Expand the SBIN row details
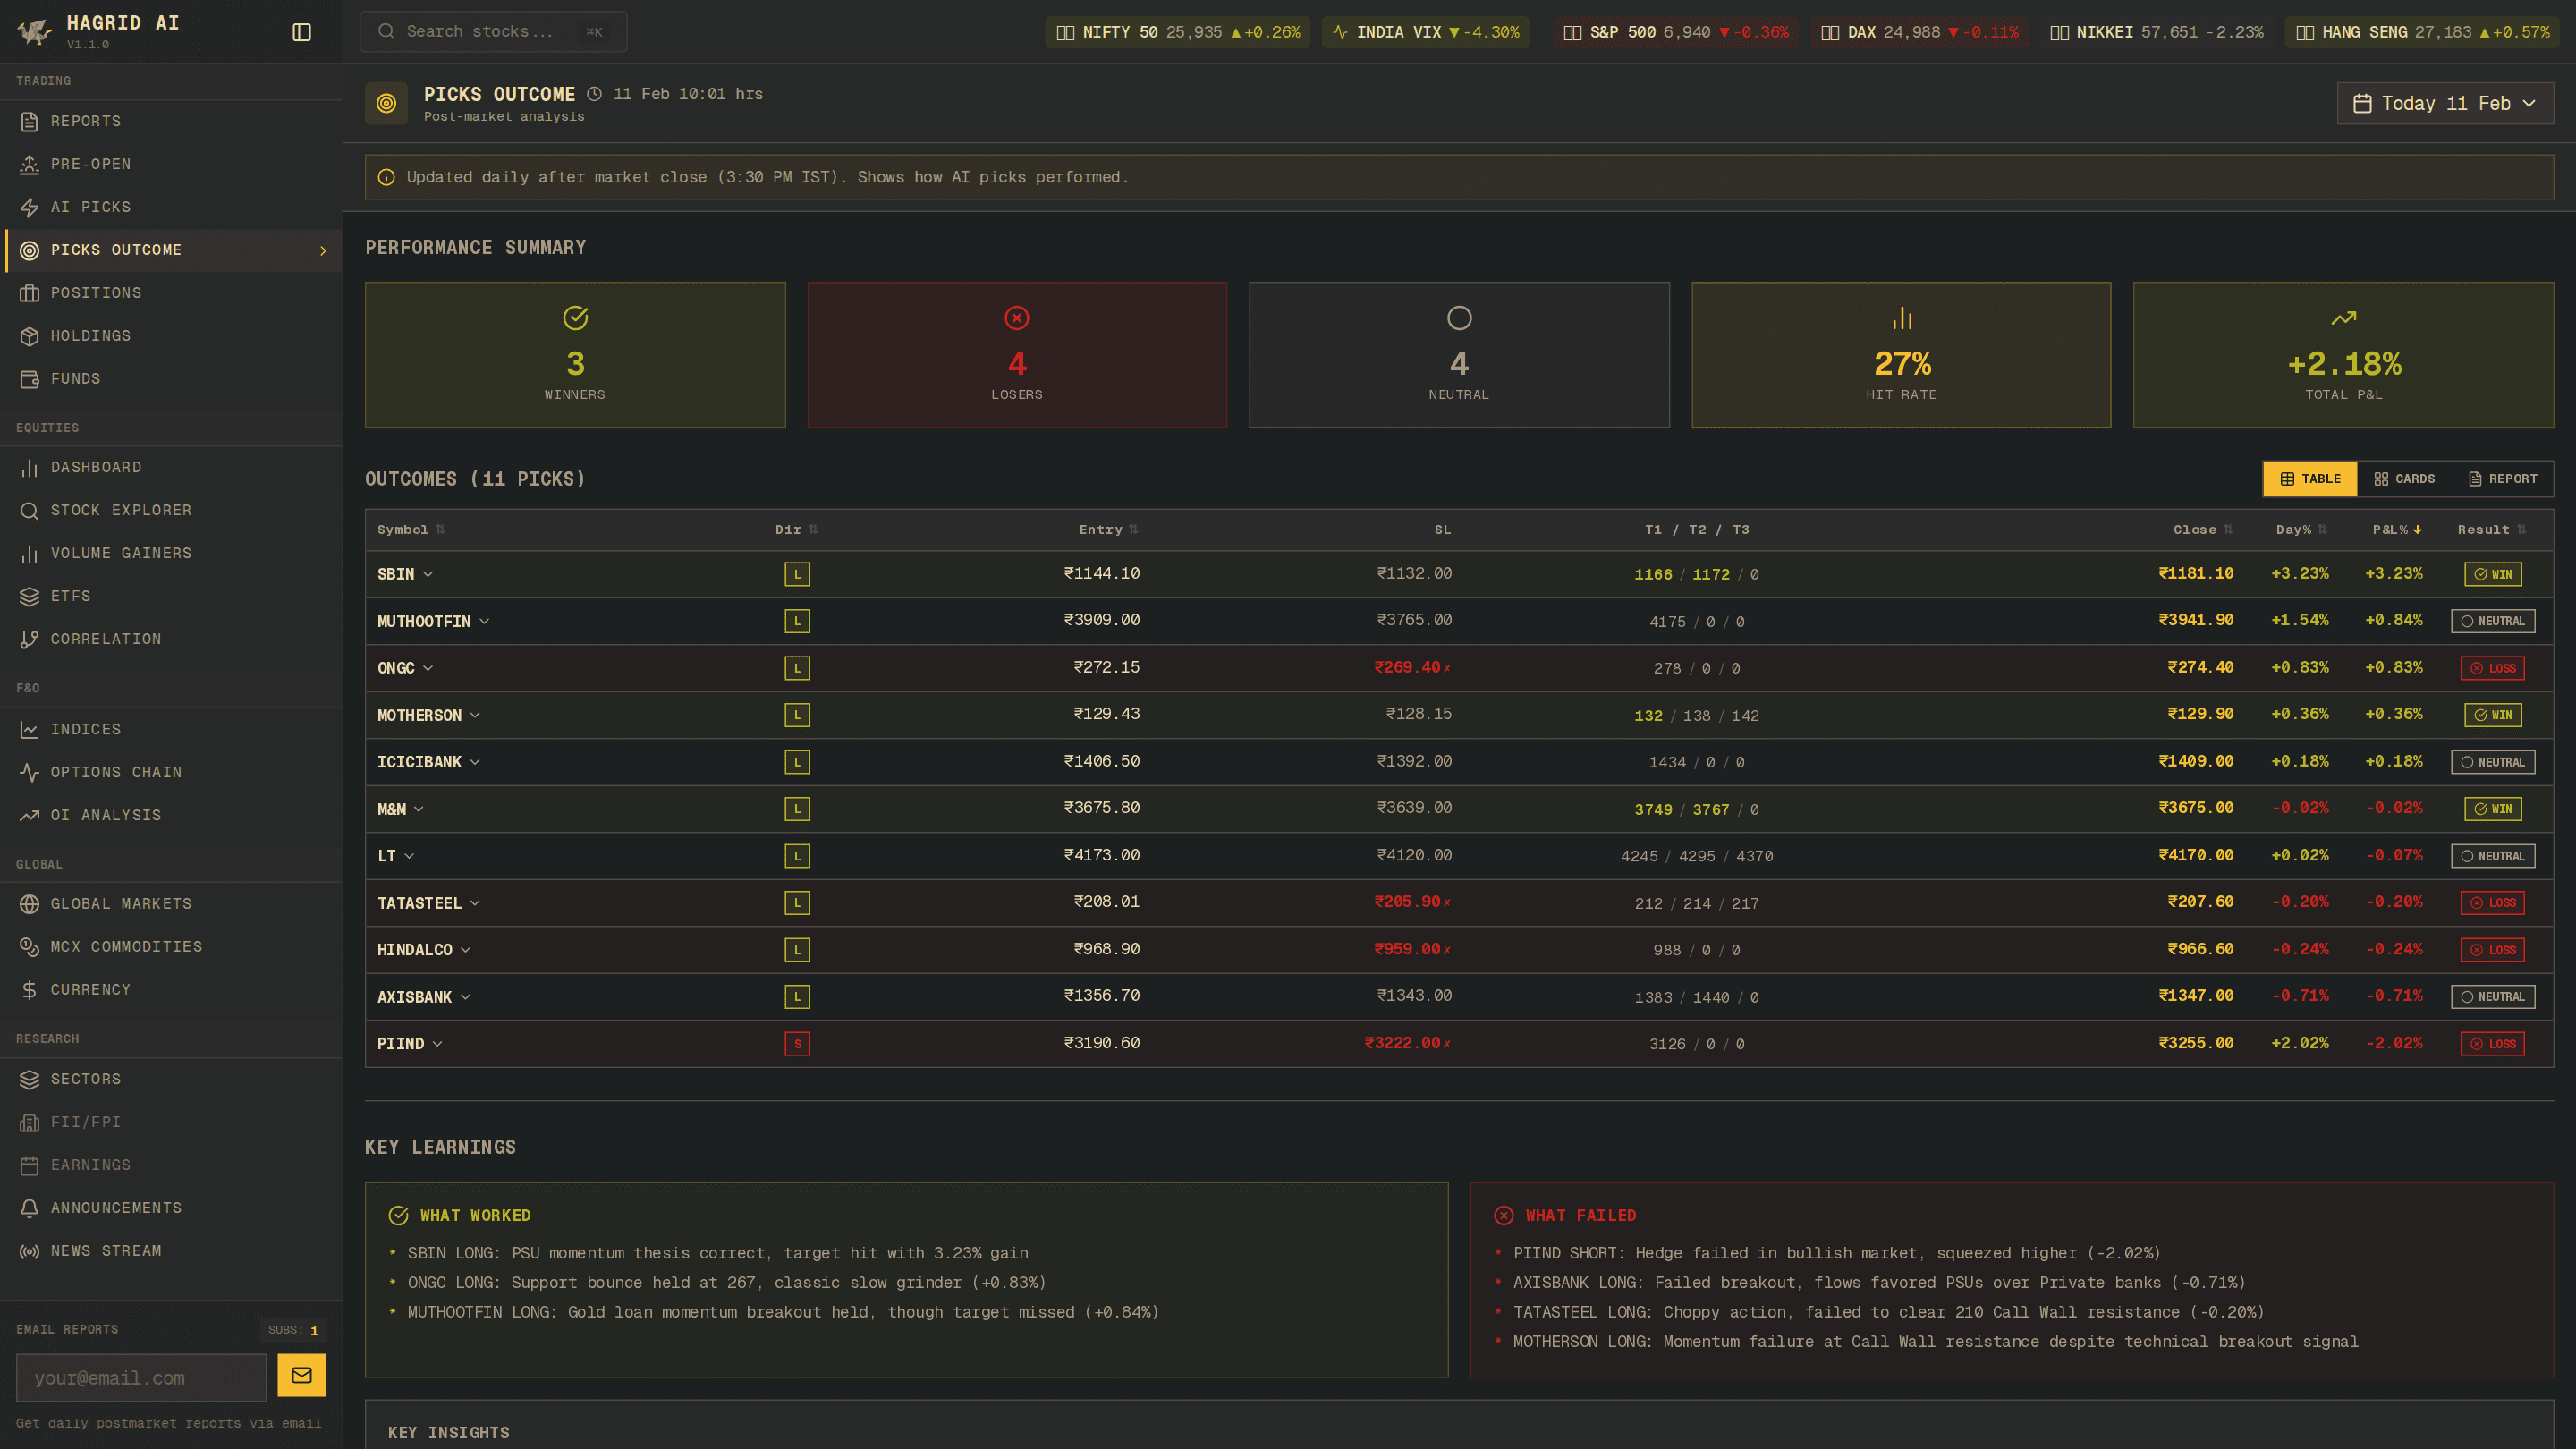The width and height of the screenshot is (2576, 1449). 428,574
